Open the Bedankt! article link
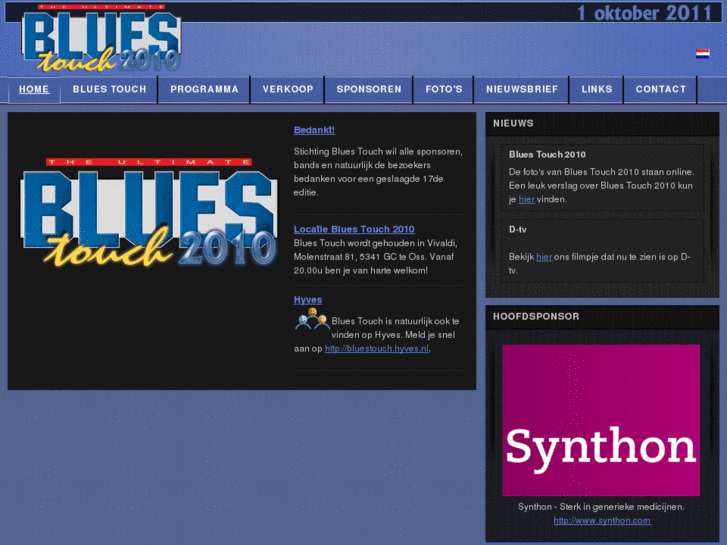Viewport: 727px width, 545px height. click(314, 130)
